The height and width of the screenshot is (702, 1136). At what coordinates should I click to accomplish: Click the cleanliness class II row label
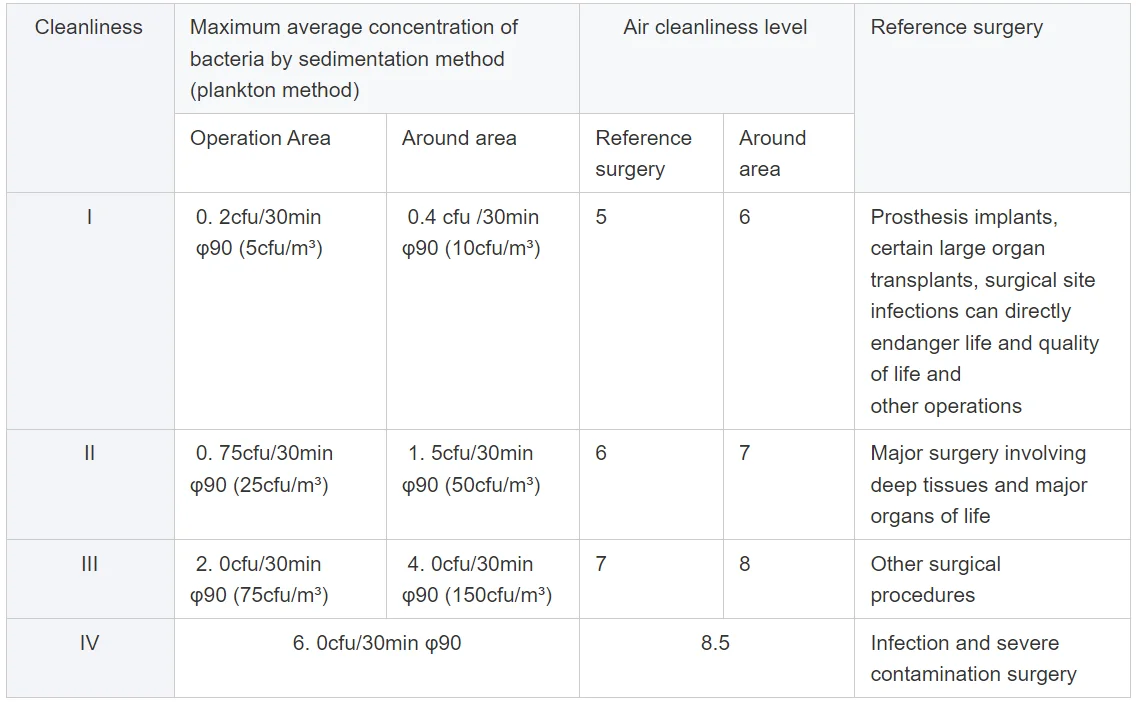[89, 453]
